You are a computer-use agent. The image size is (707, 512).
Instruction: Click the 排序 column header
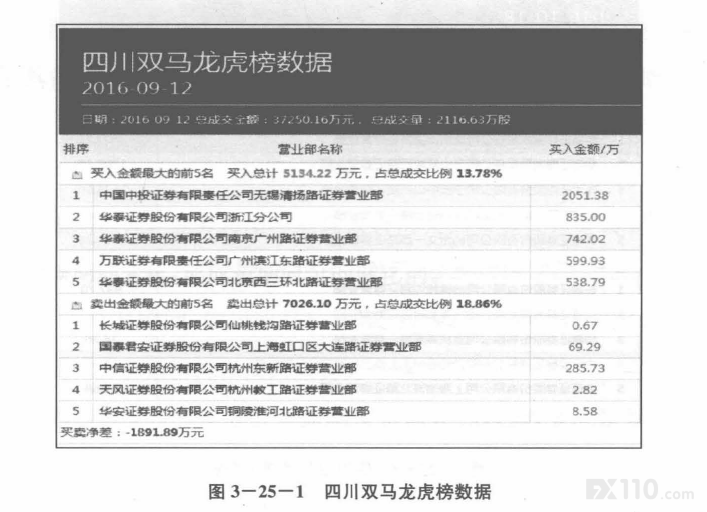(x=76, y=149)
